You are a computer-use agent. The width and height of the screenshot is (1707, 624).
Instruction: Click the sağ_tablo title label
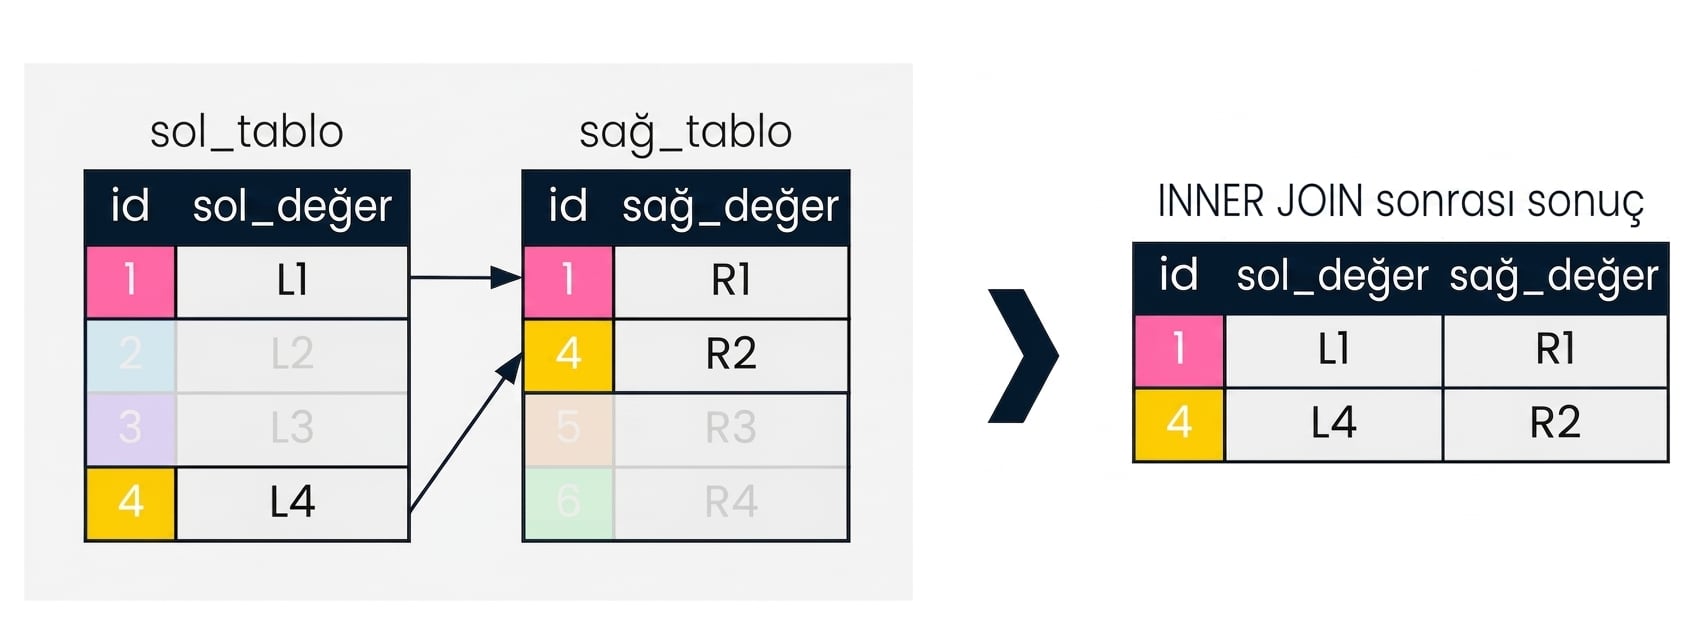pyautogui.click(x=686, y=133)
